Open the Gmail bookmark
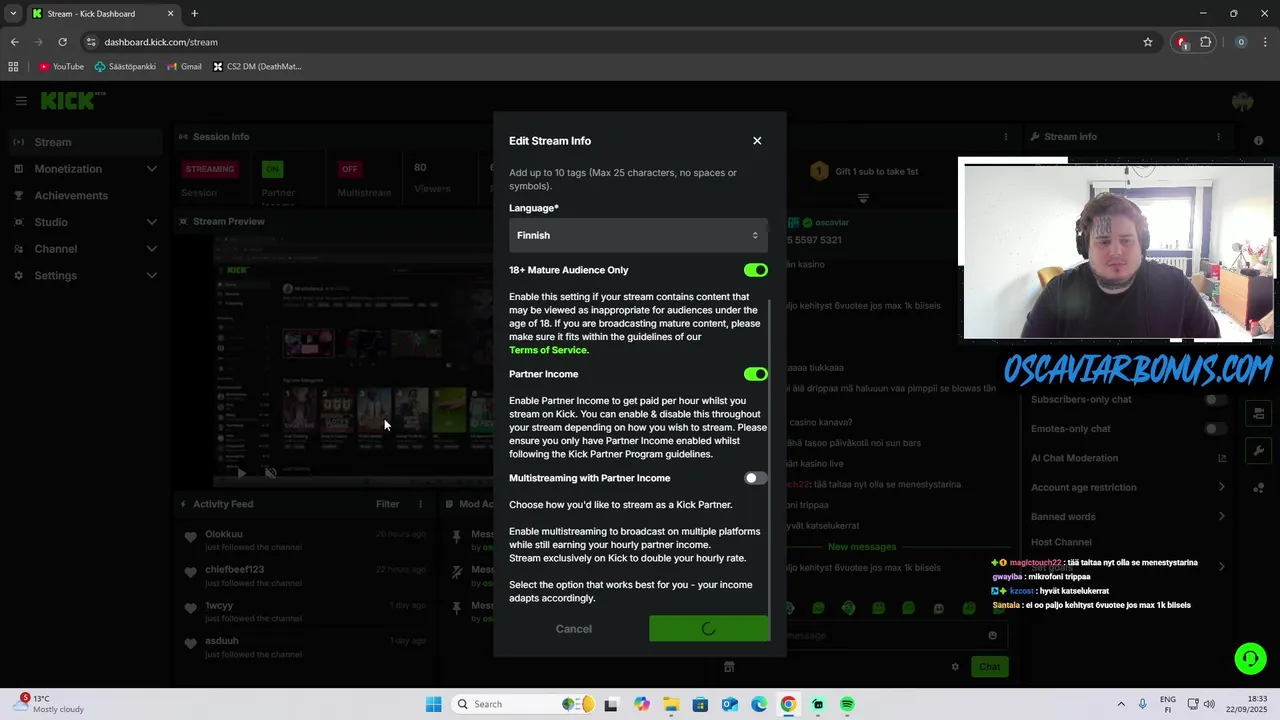This screenshot has height=720, width=1280. point(184,67)
